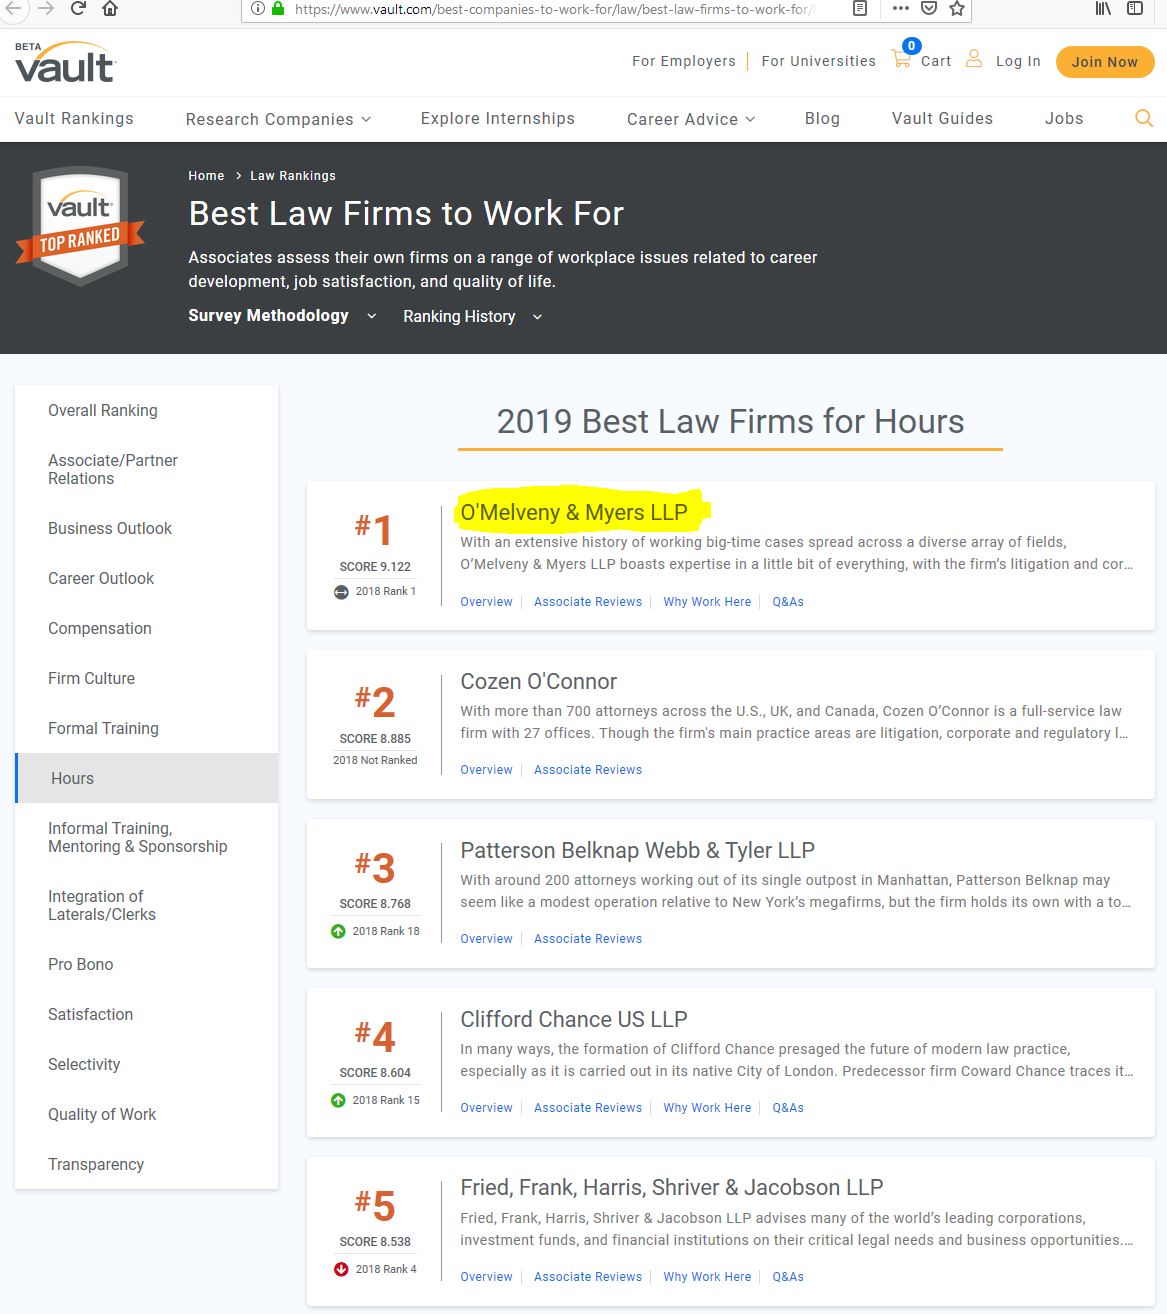The image size is (1167, 1314).
Task: Click the Log In user icon
Action: tap(974, 58)
